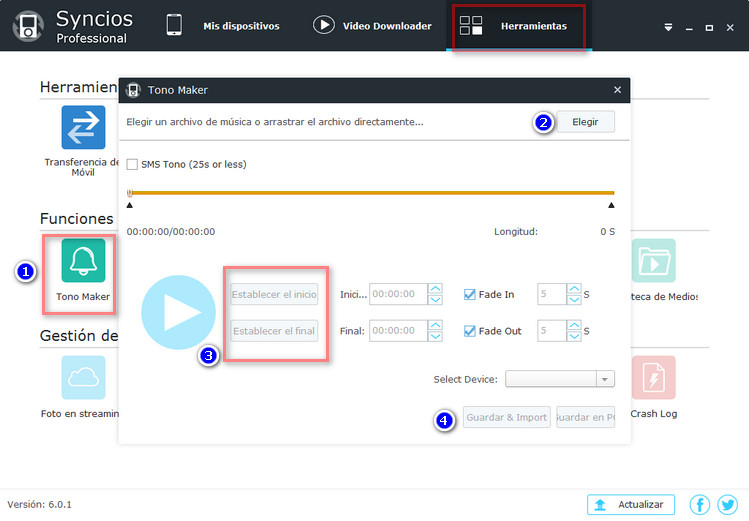Click the Fade Out seconds field
This screenshot has width=749, height=521.
click(x=552, y=331)
